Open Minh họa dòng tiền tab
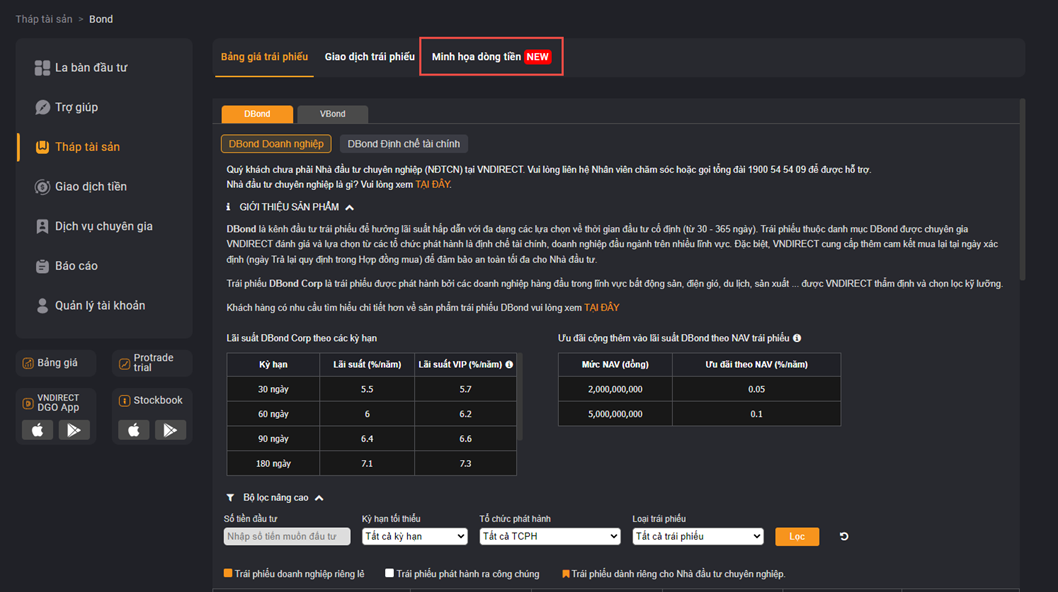Image resolution: width=1058 pixels, height=592 pixels. pyautogui.click(x=491, y=57)
